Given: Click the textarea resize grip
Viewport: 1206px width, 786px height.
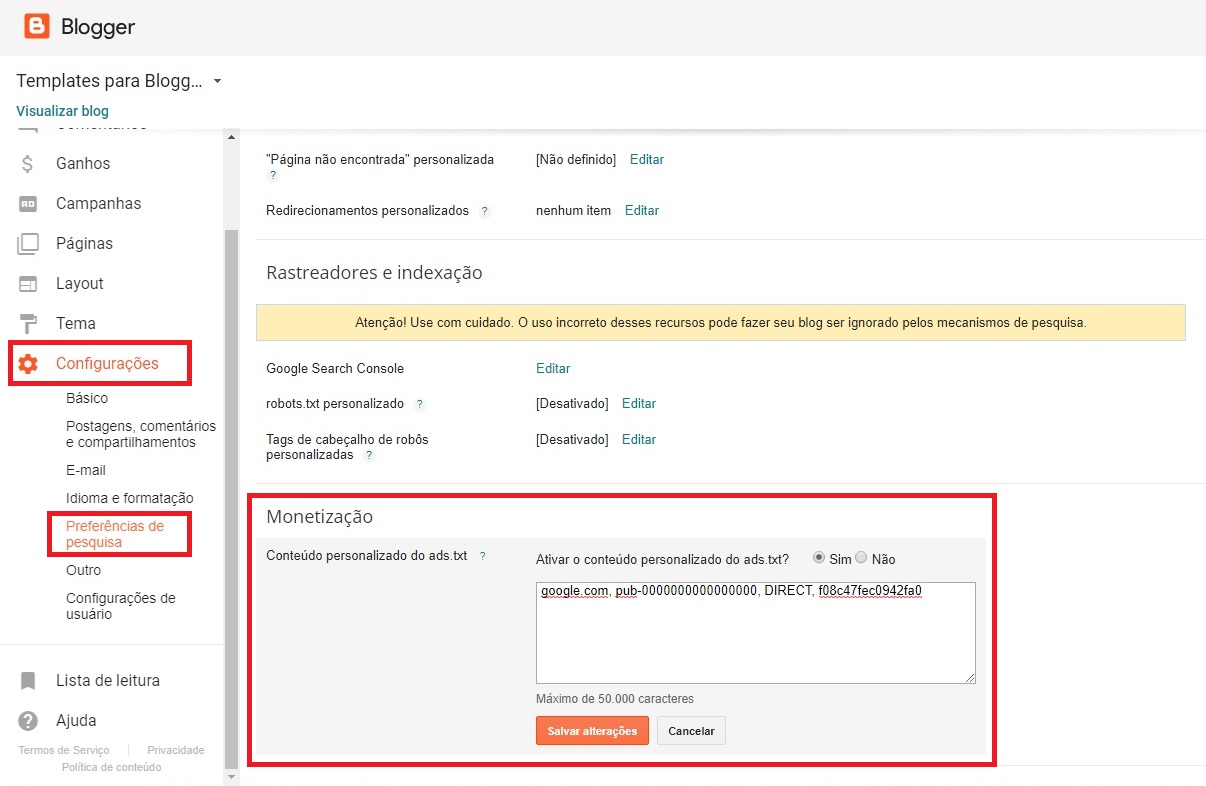Looking at the screenshot, I should point(970,678).
